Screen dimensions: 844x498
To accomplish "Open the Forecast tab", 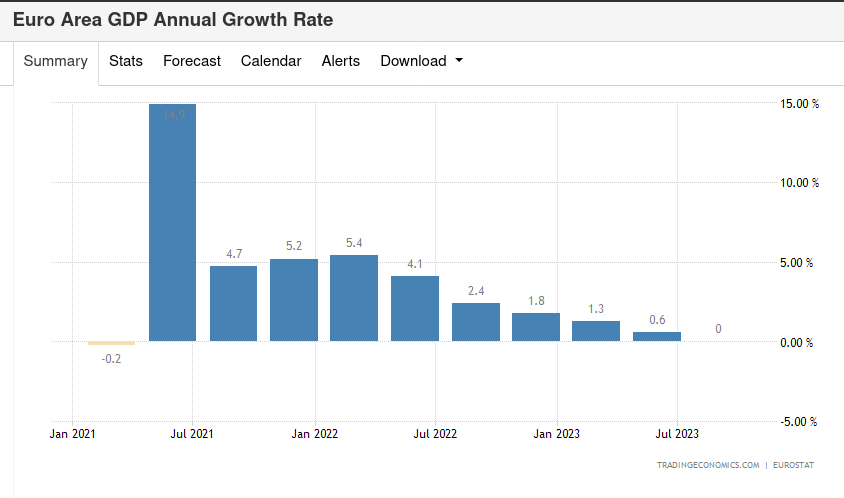I will (x=192, y=61).
